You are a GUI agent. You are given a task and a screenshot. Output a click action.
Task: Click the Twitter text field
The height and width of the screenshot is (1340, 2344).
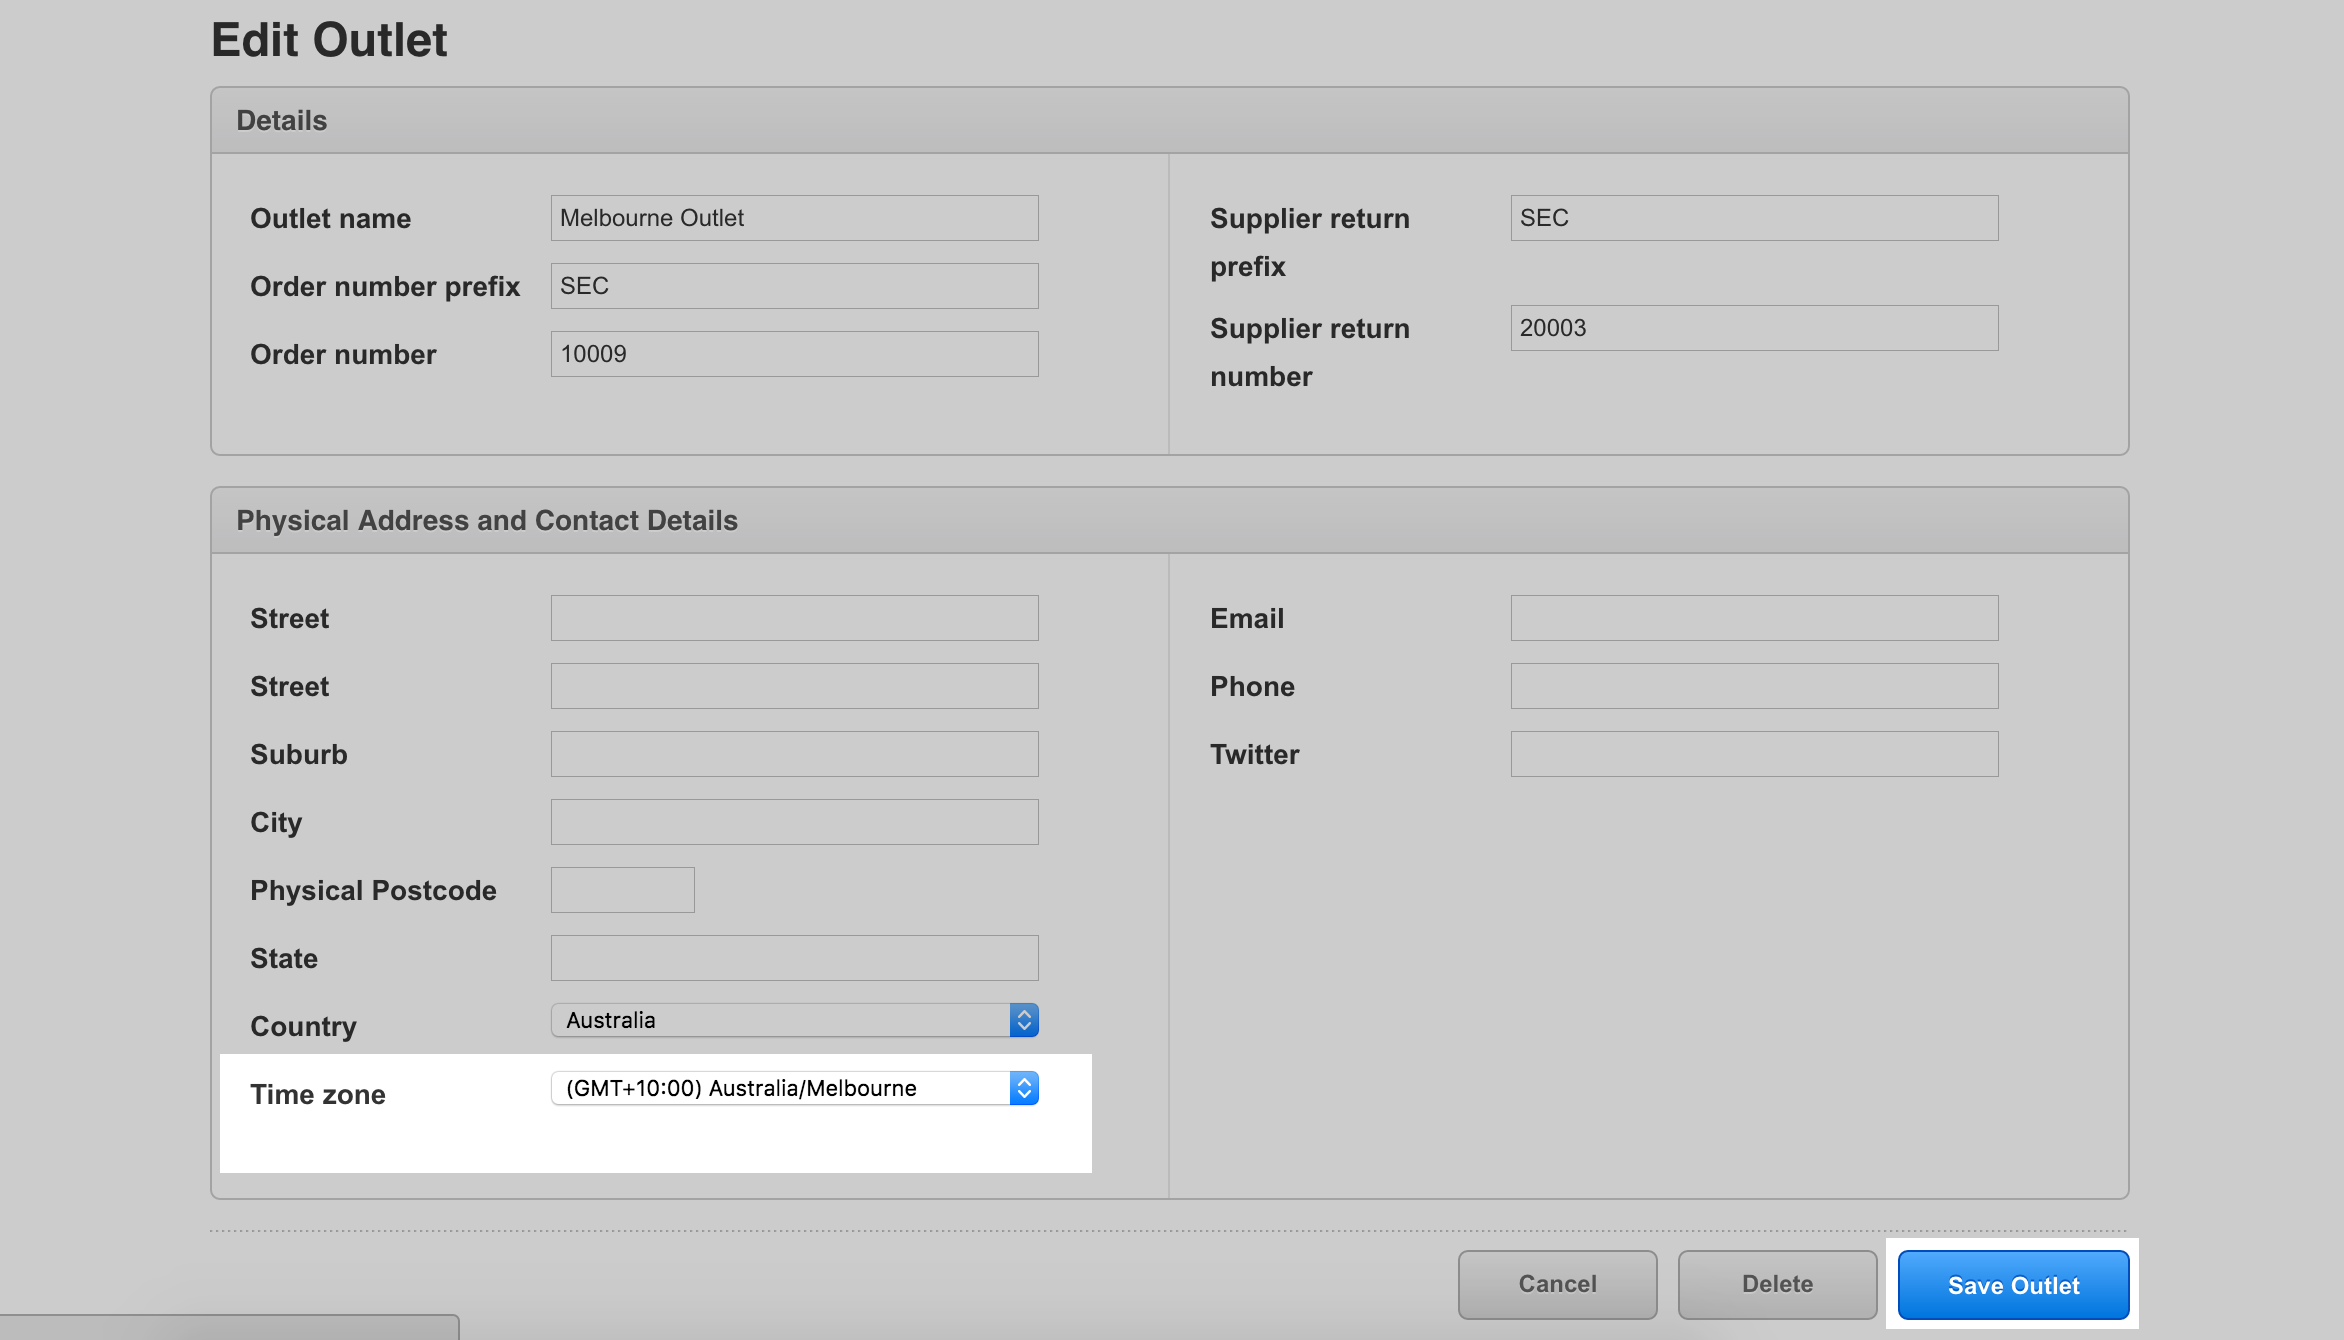[x=1754, y=754]
